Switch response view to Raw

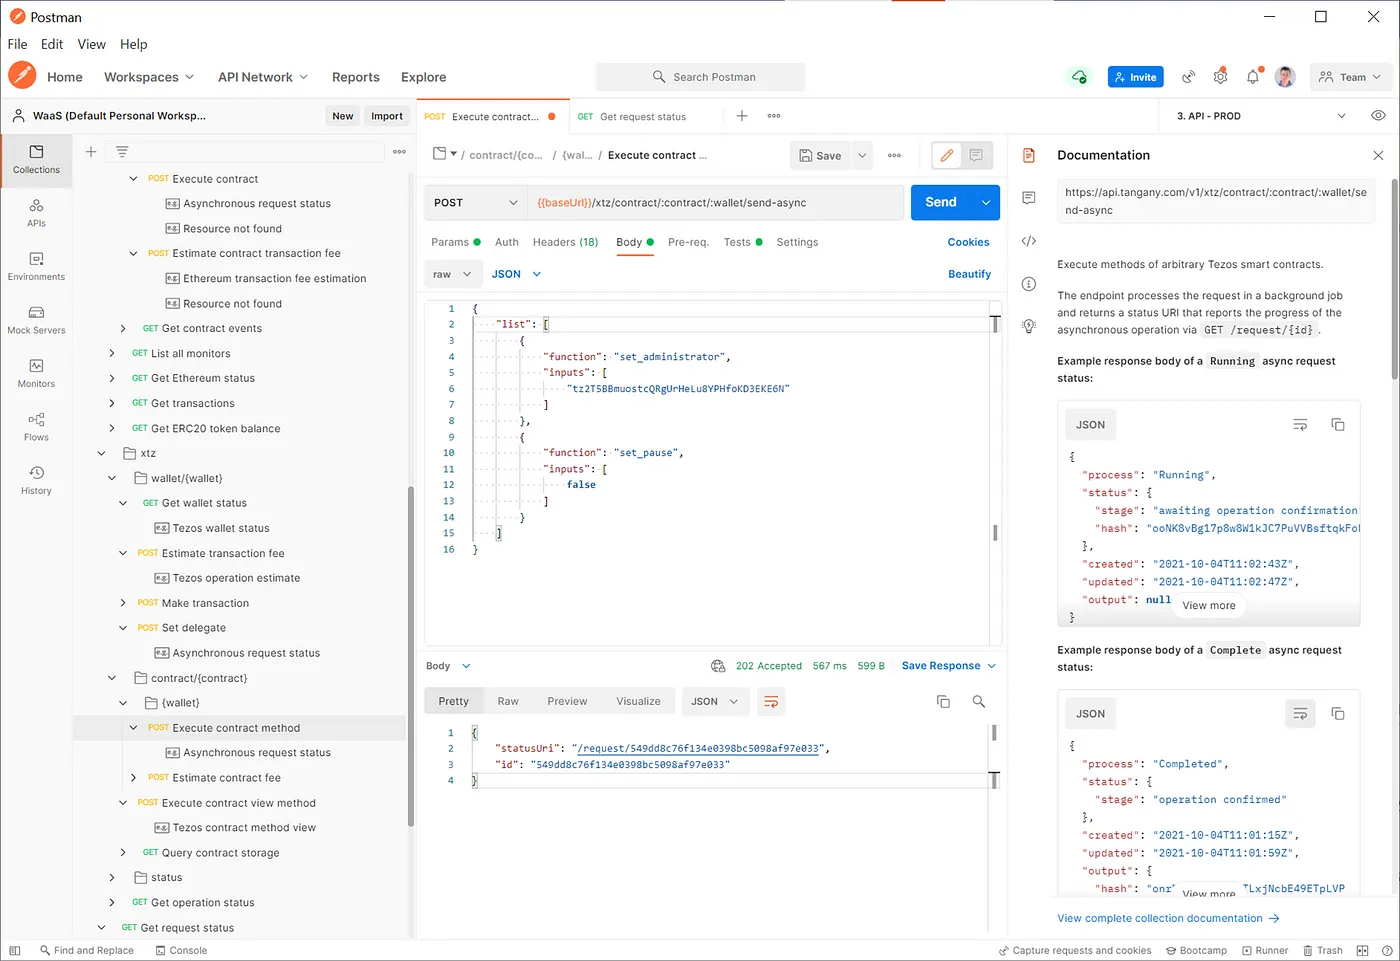click(x=508, y=702)
